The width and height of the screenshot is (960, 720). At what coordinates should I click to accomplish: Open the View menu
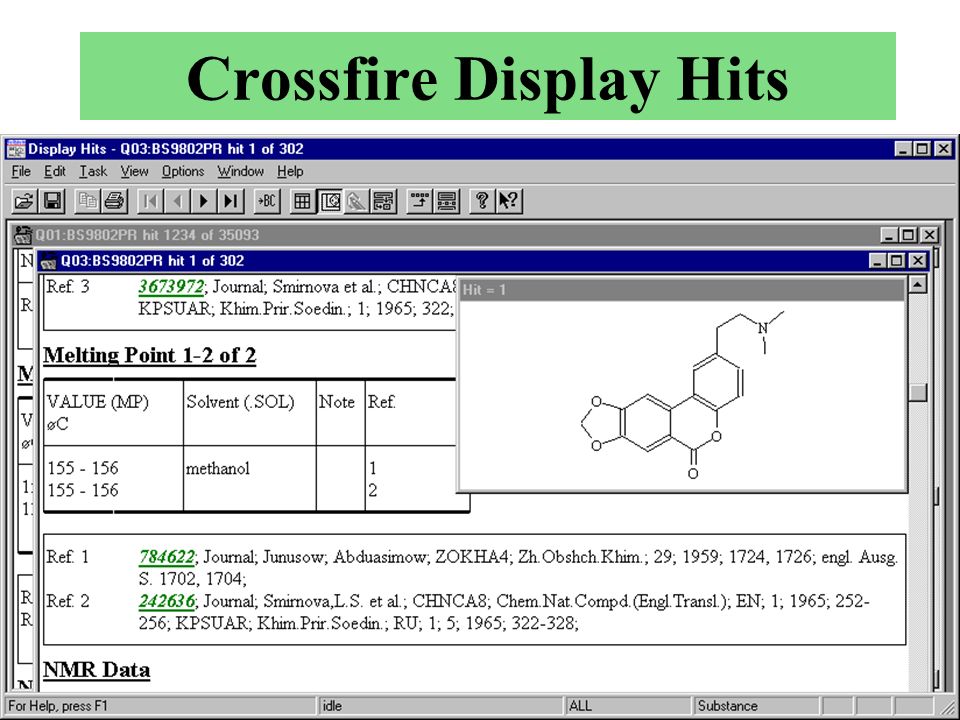pos(134,171)
